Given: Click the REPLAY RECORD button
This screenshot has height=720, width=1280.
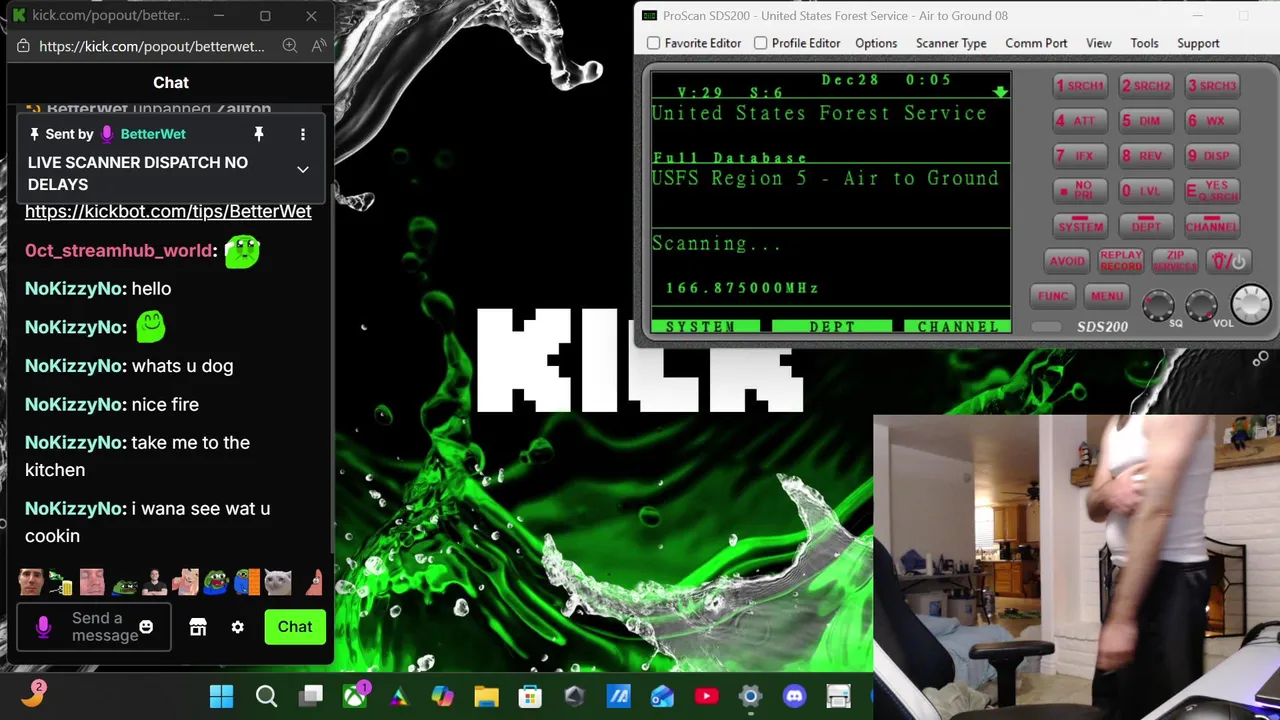Looking at the screenshot, I should click(1121, 261).
